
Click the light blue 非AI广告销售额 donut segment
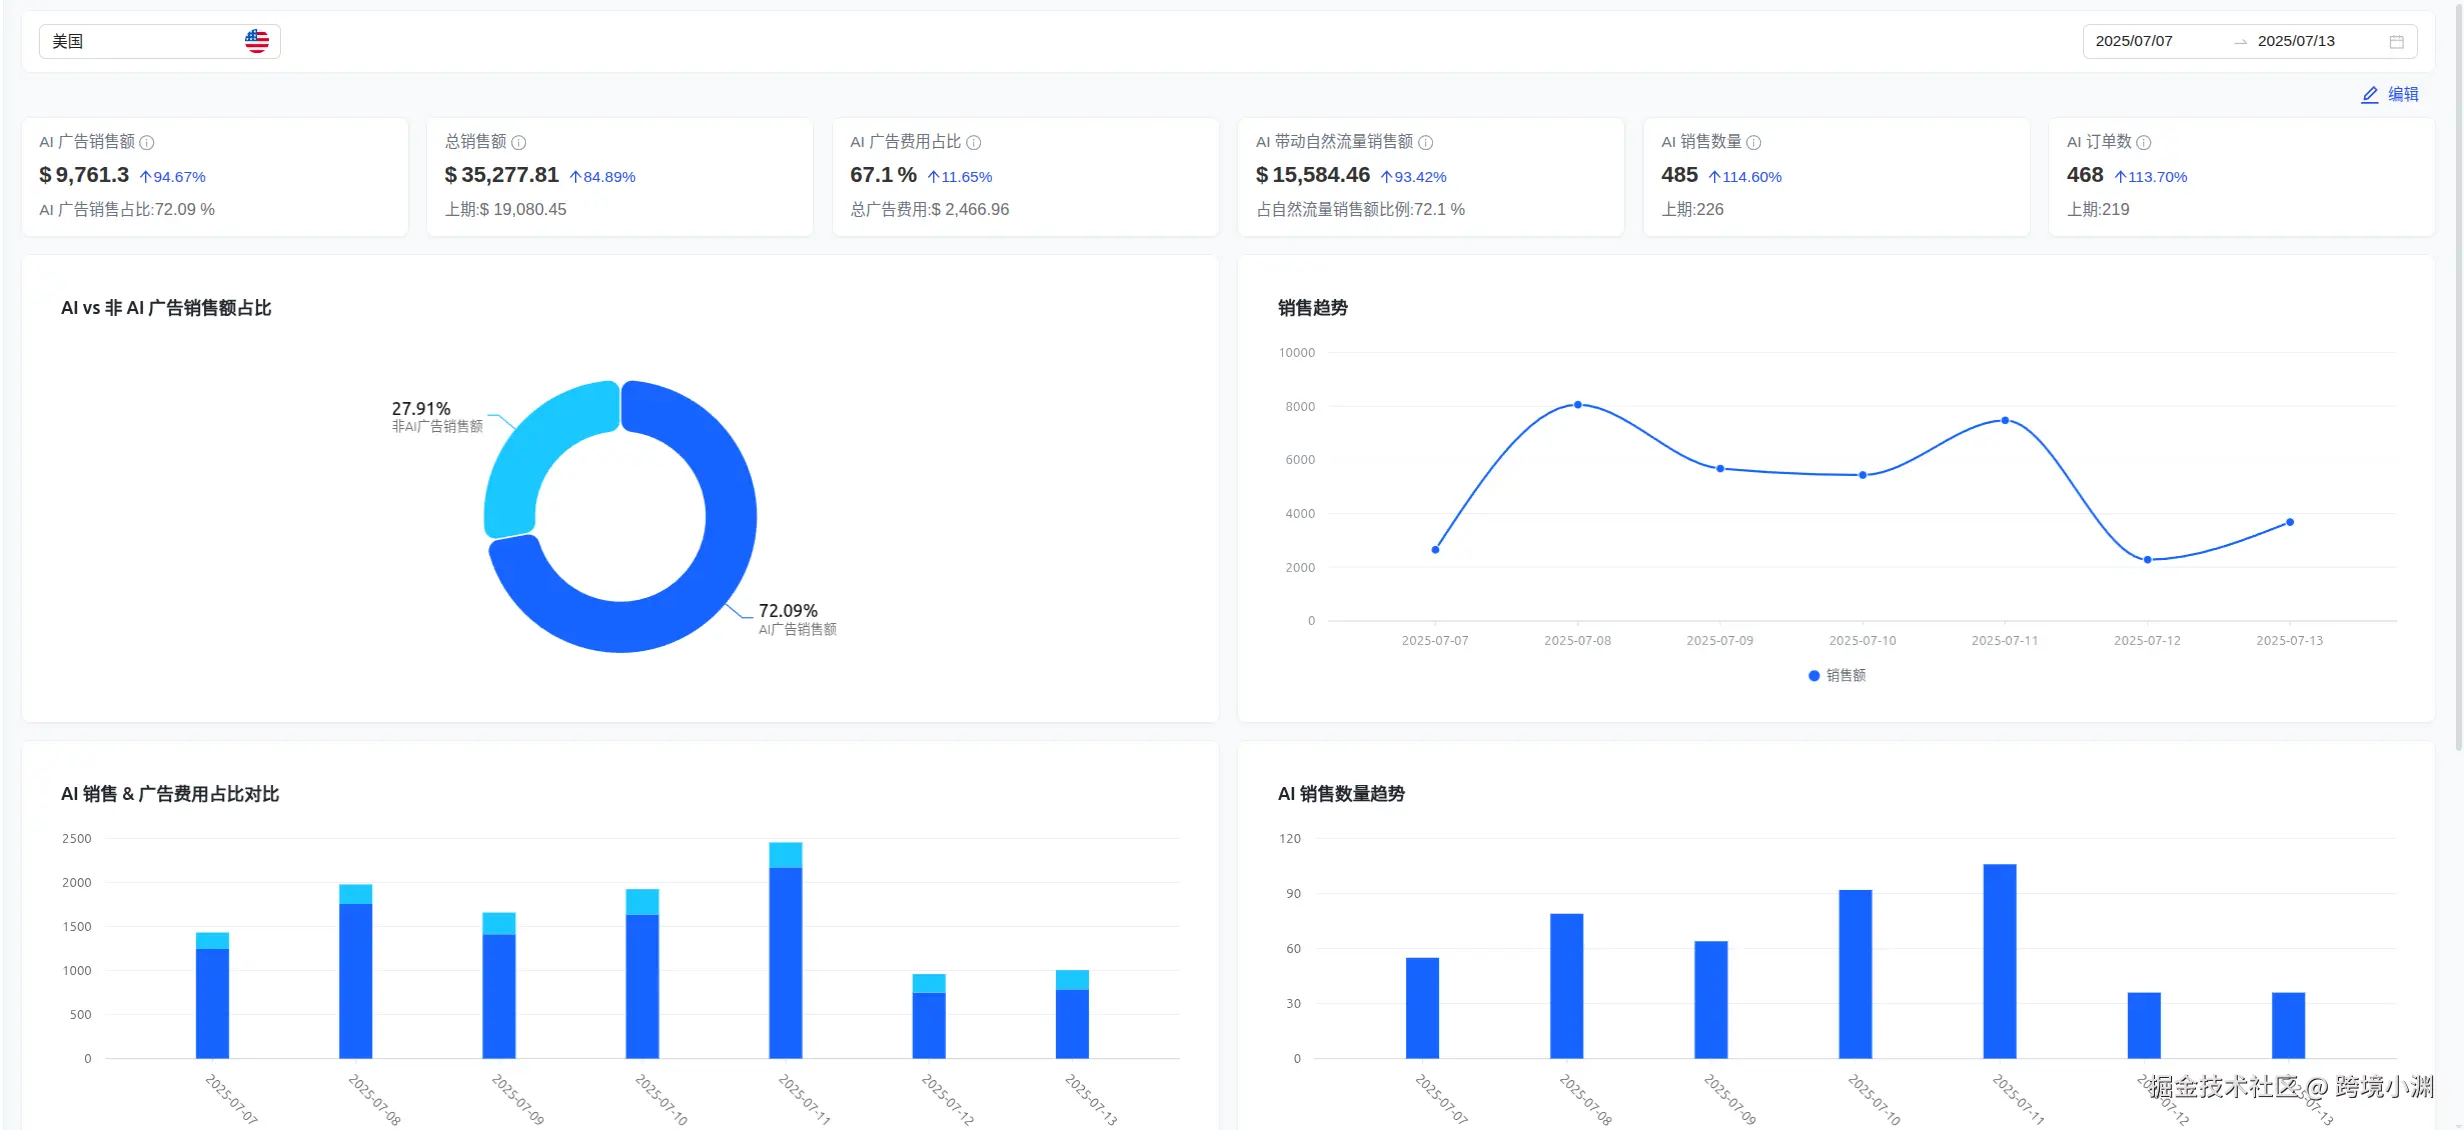pyautogui.click(x=530, y=450)
